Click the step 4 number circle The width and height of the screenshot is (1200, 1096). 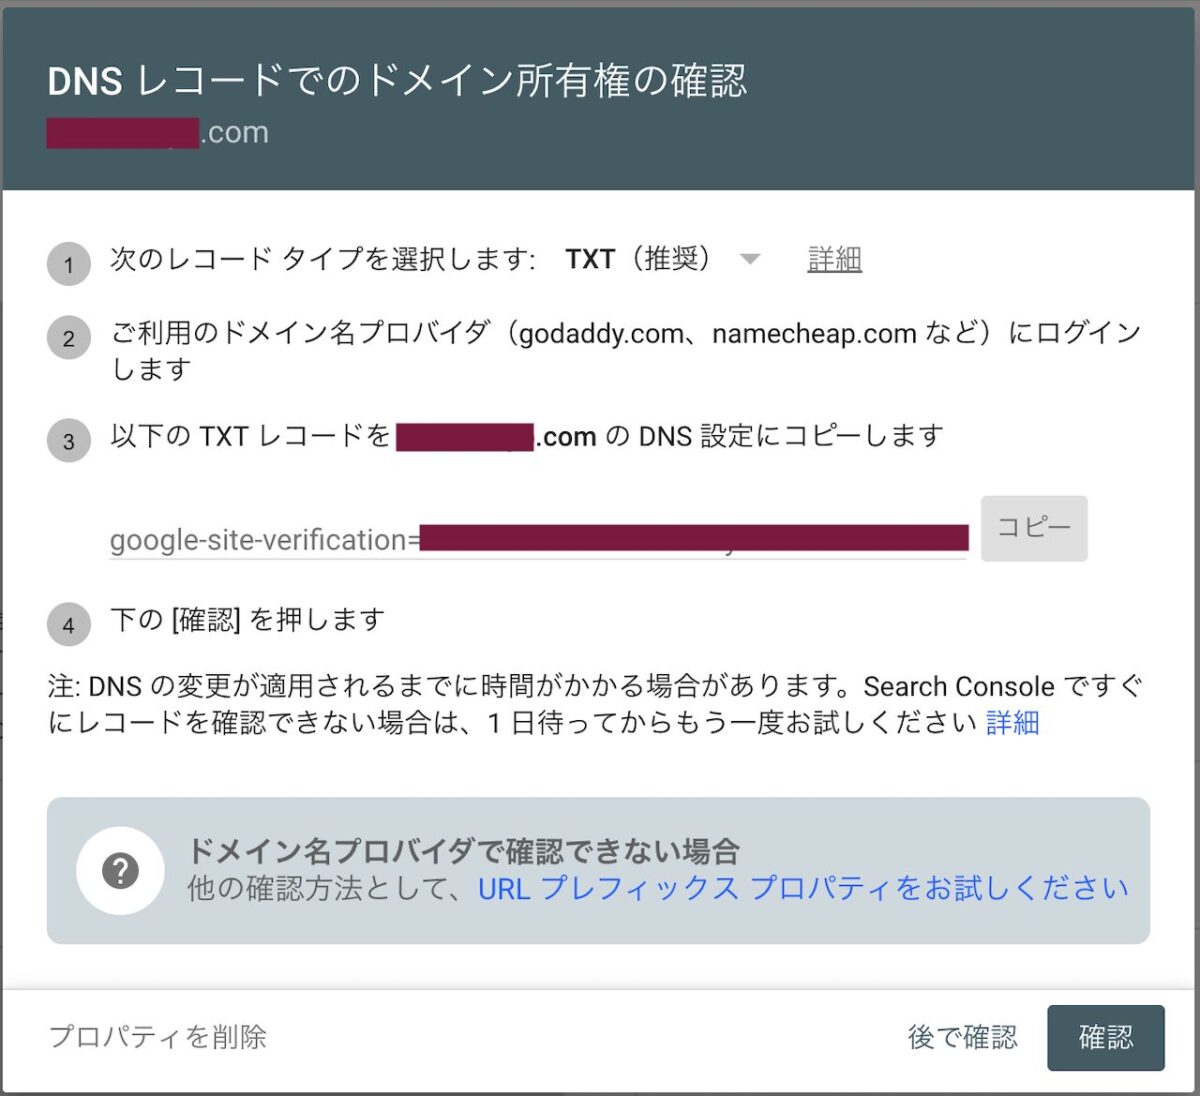tap(69, 625)
